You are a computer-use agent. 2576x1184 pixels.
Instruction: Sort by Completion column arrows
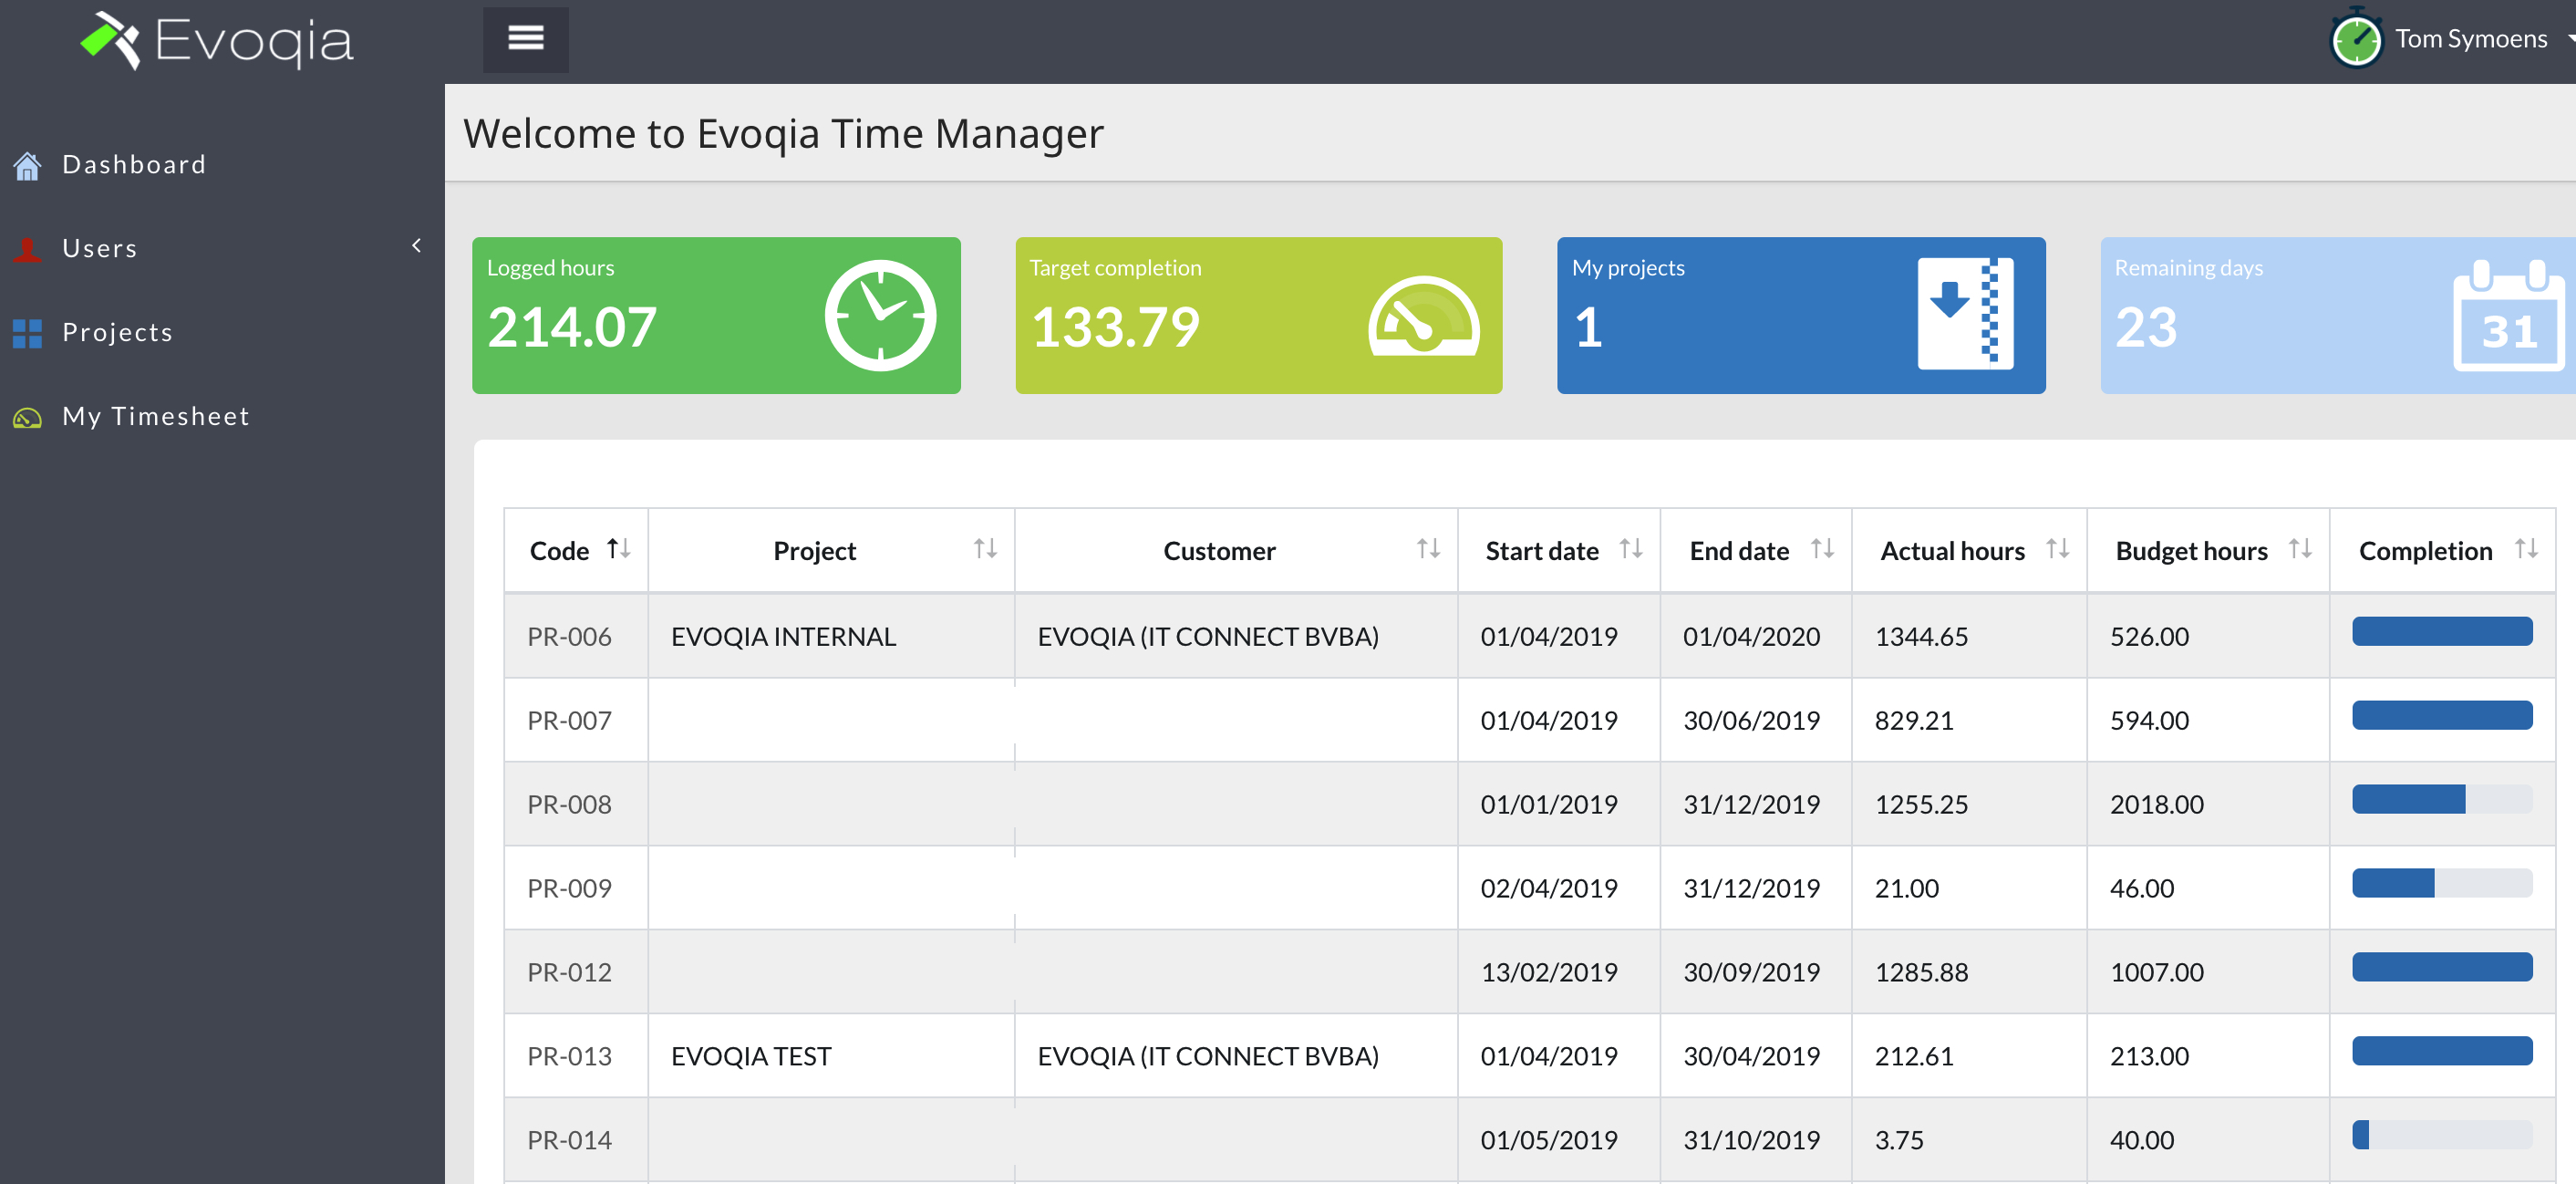tap(2526, 549)
